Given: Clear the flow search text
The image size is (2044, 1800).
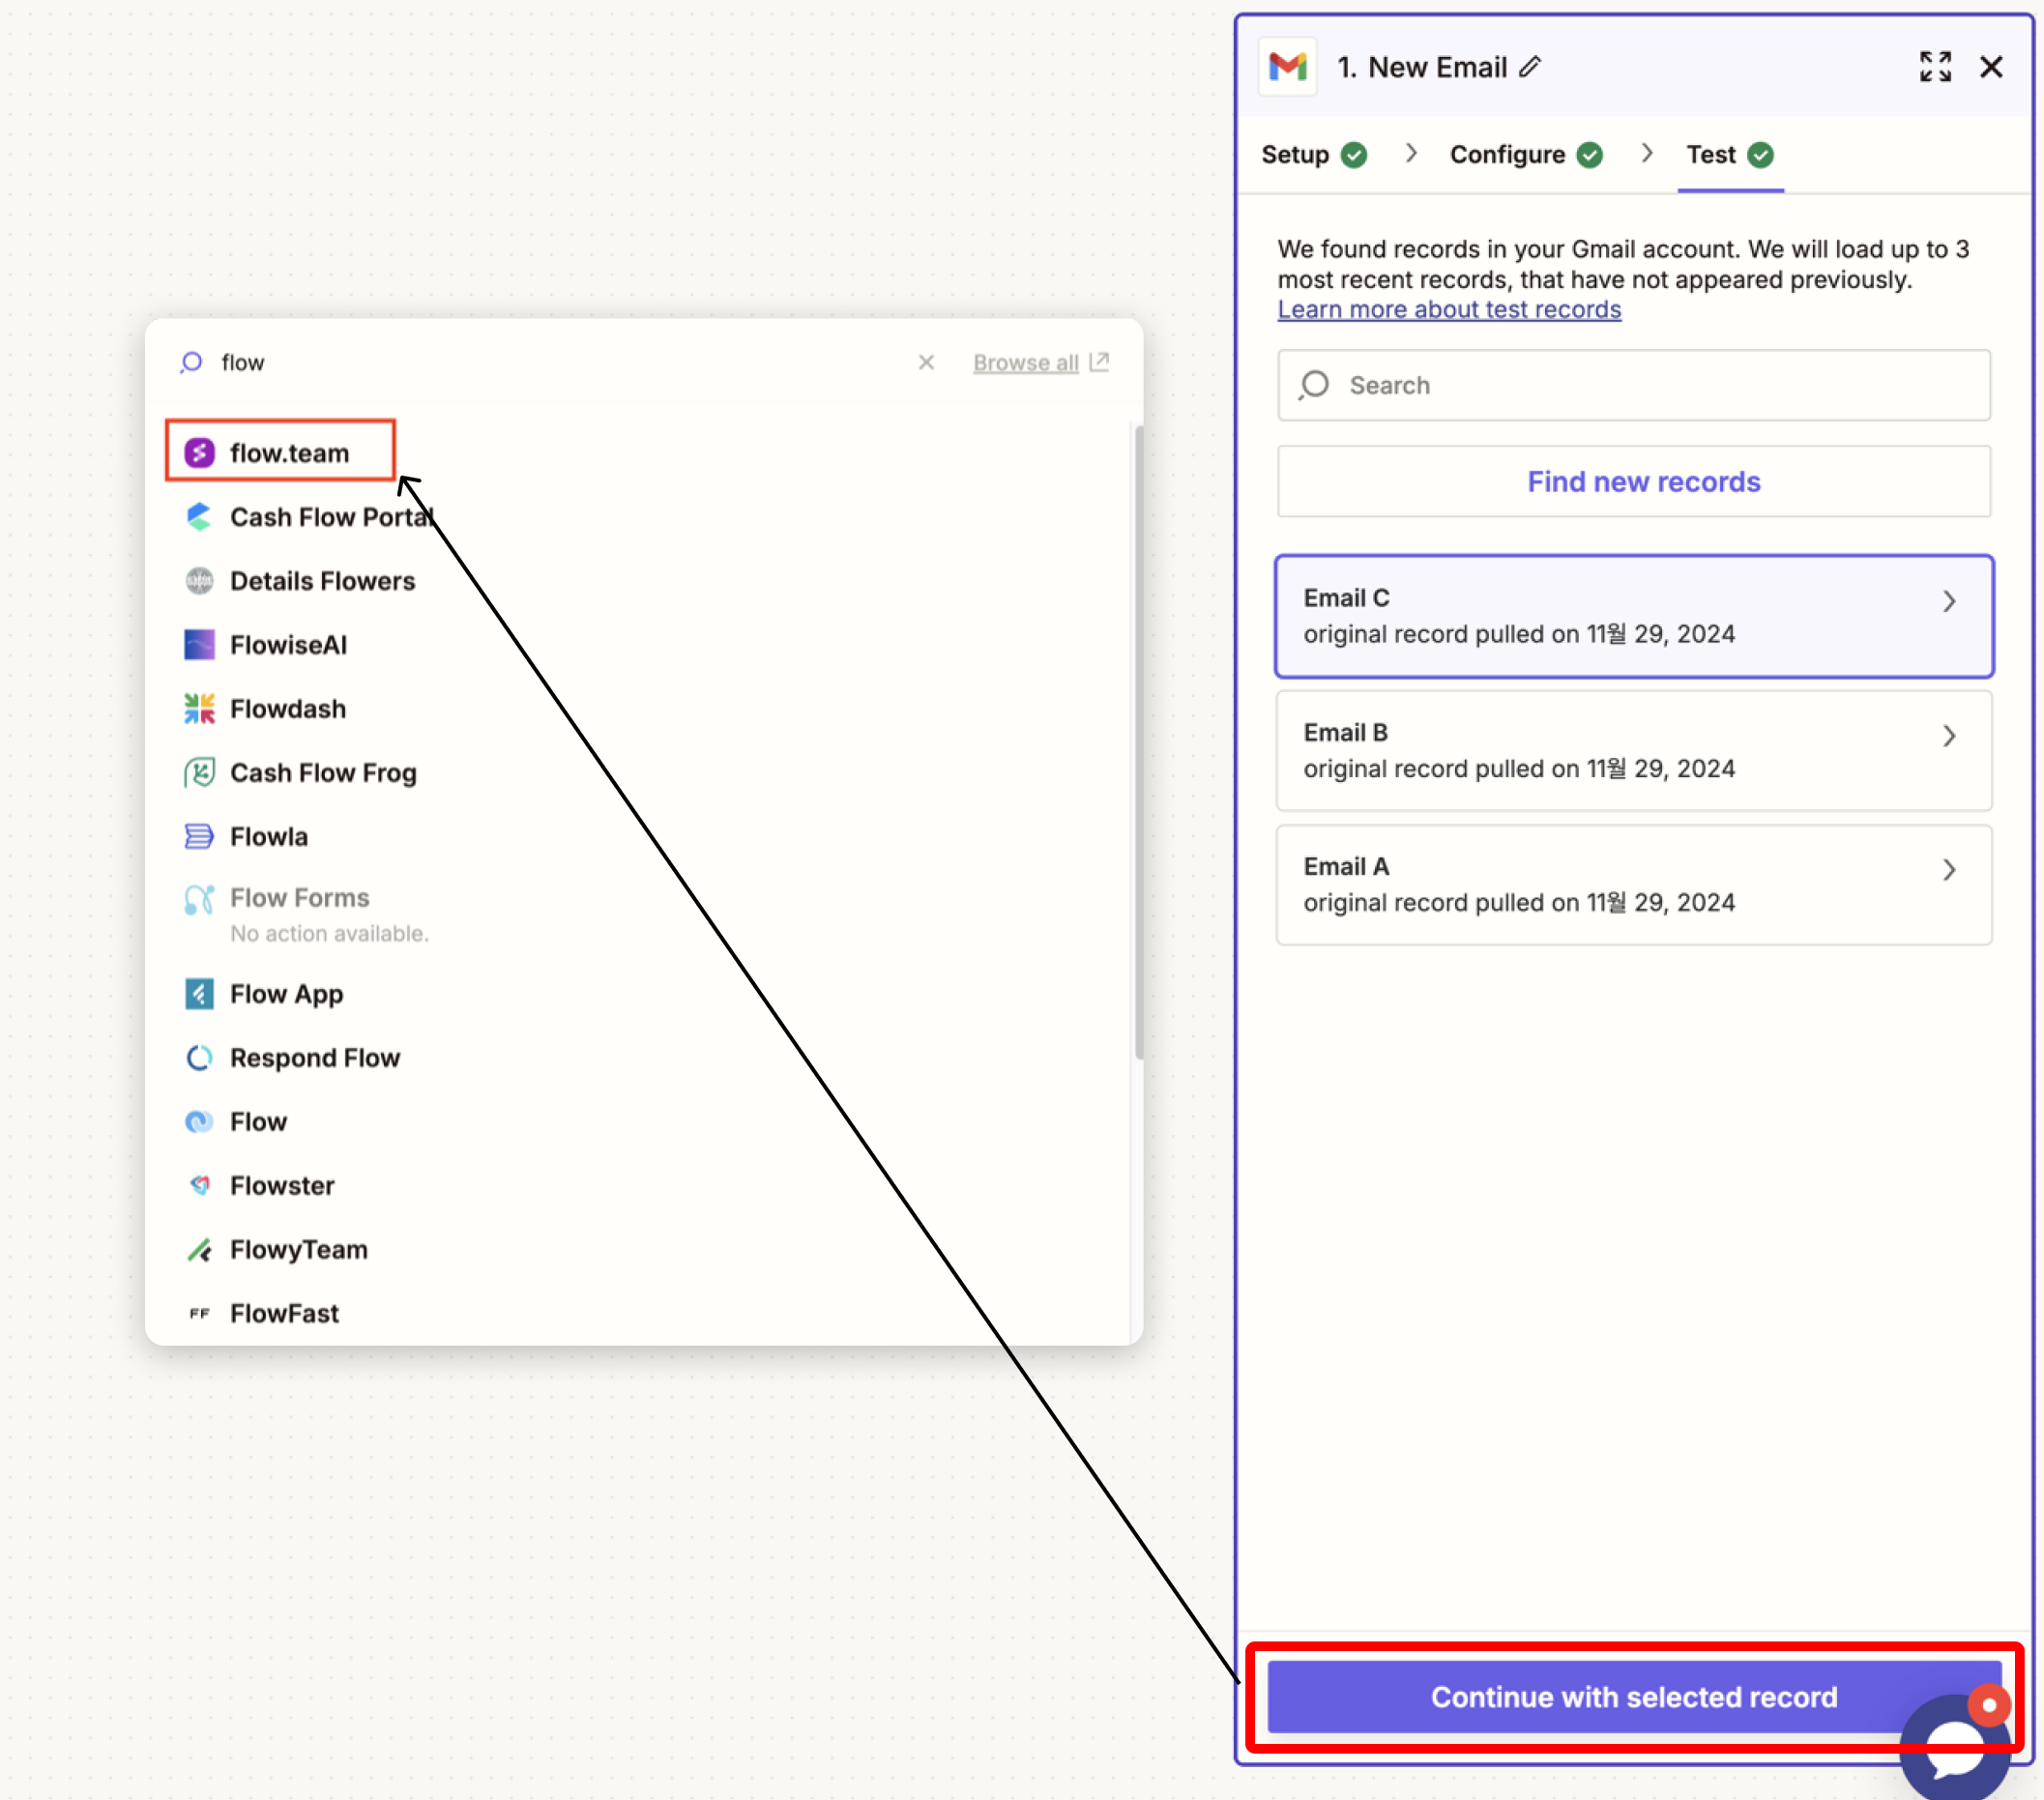Looking at the screenshot, I should (x=926, y=362).
